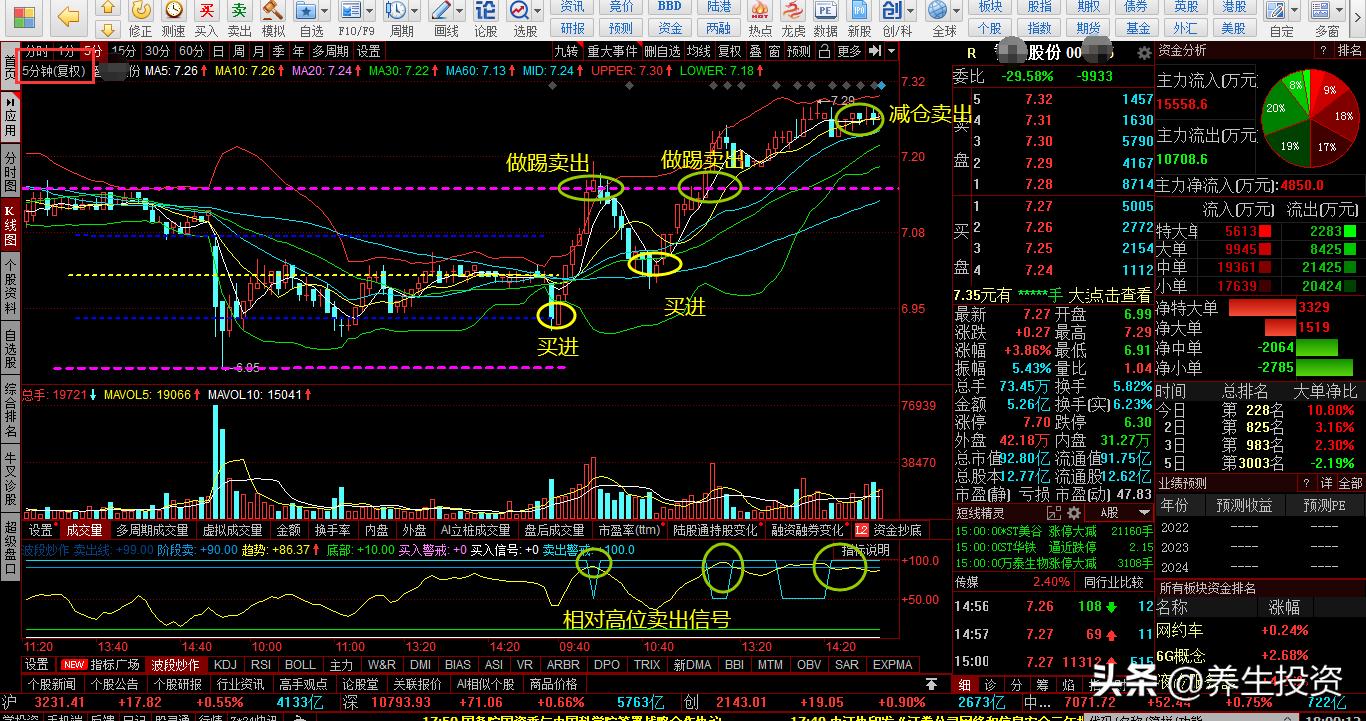Go back using the yellow left arrow

click(68, 16)
